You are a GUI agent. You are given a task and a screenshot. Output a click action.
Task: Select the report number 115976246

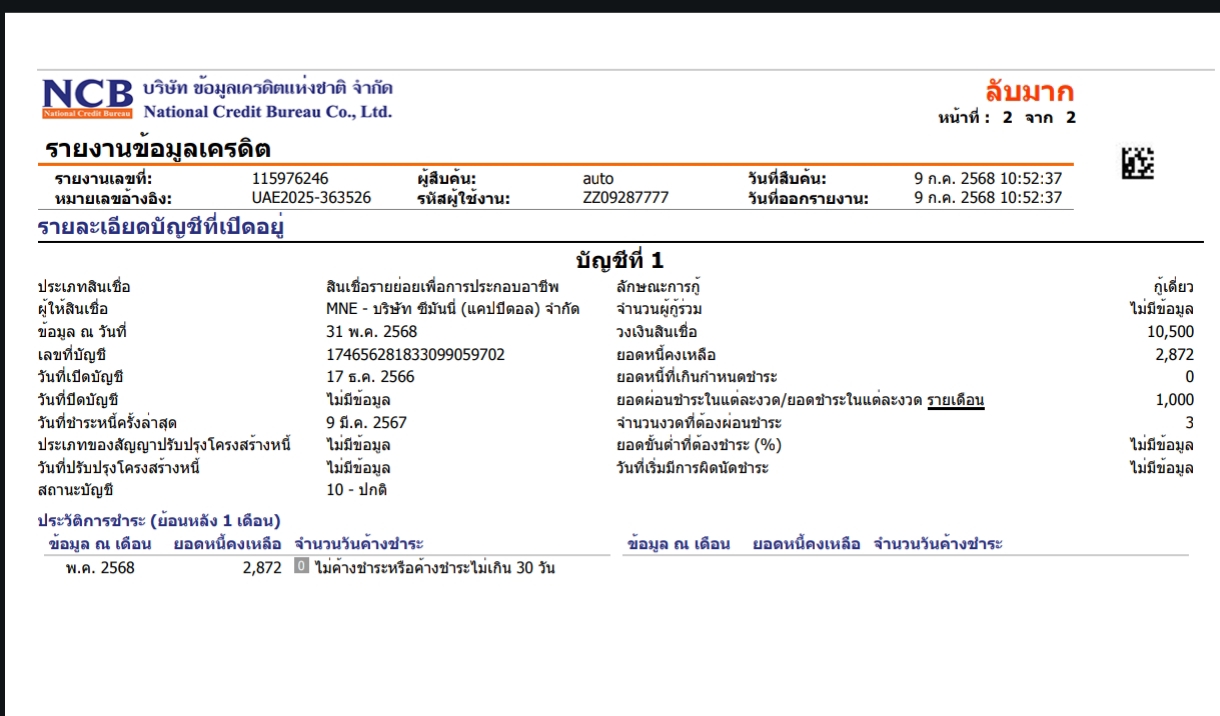pos(290,179)
